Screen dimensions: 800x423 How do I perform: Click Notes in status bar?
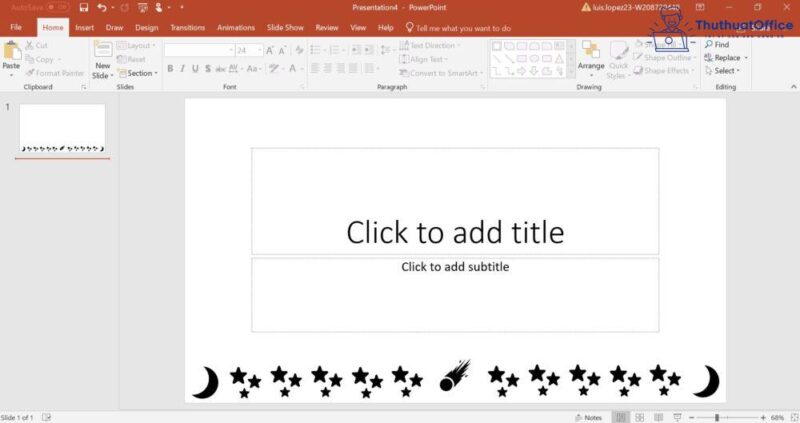[588, 417]
